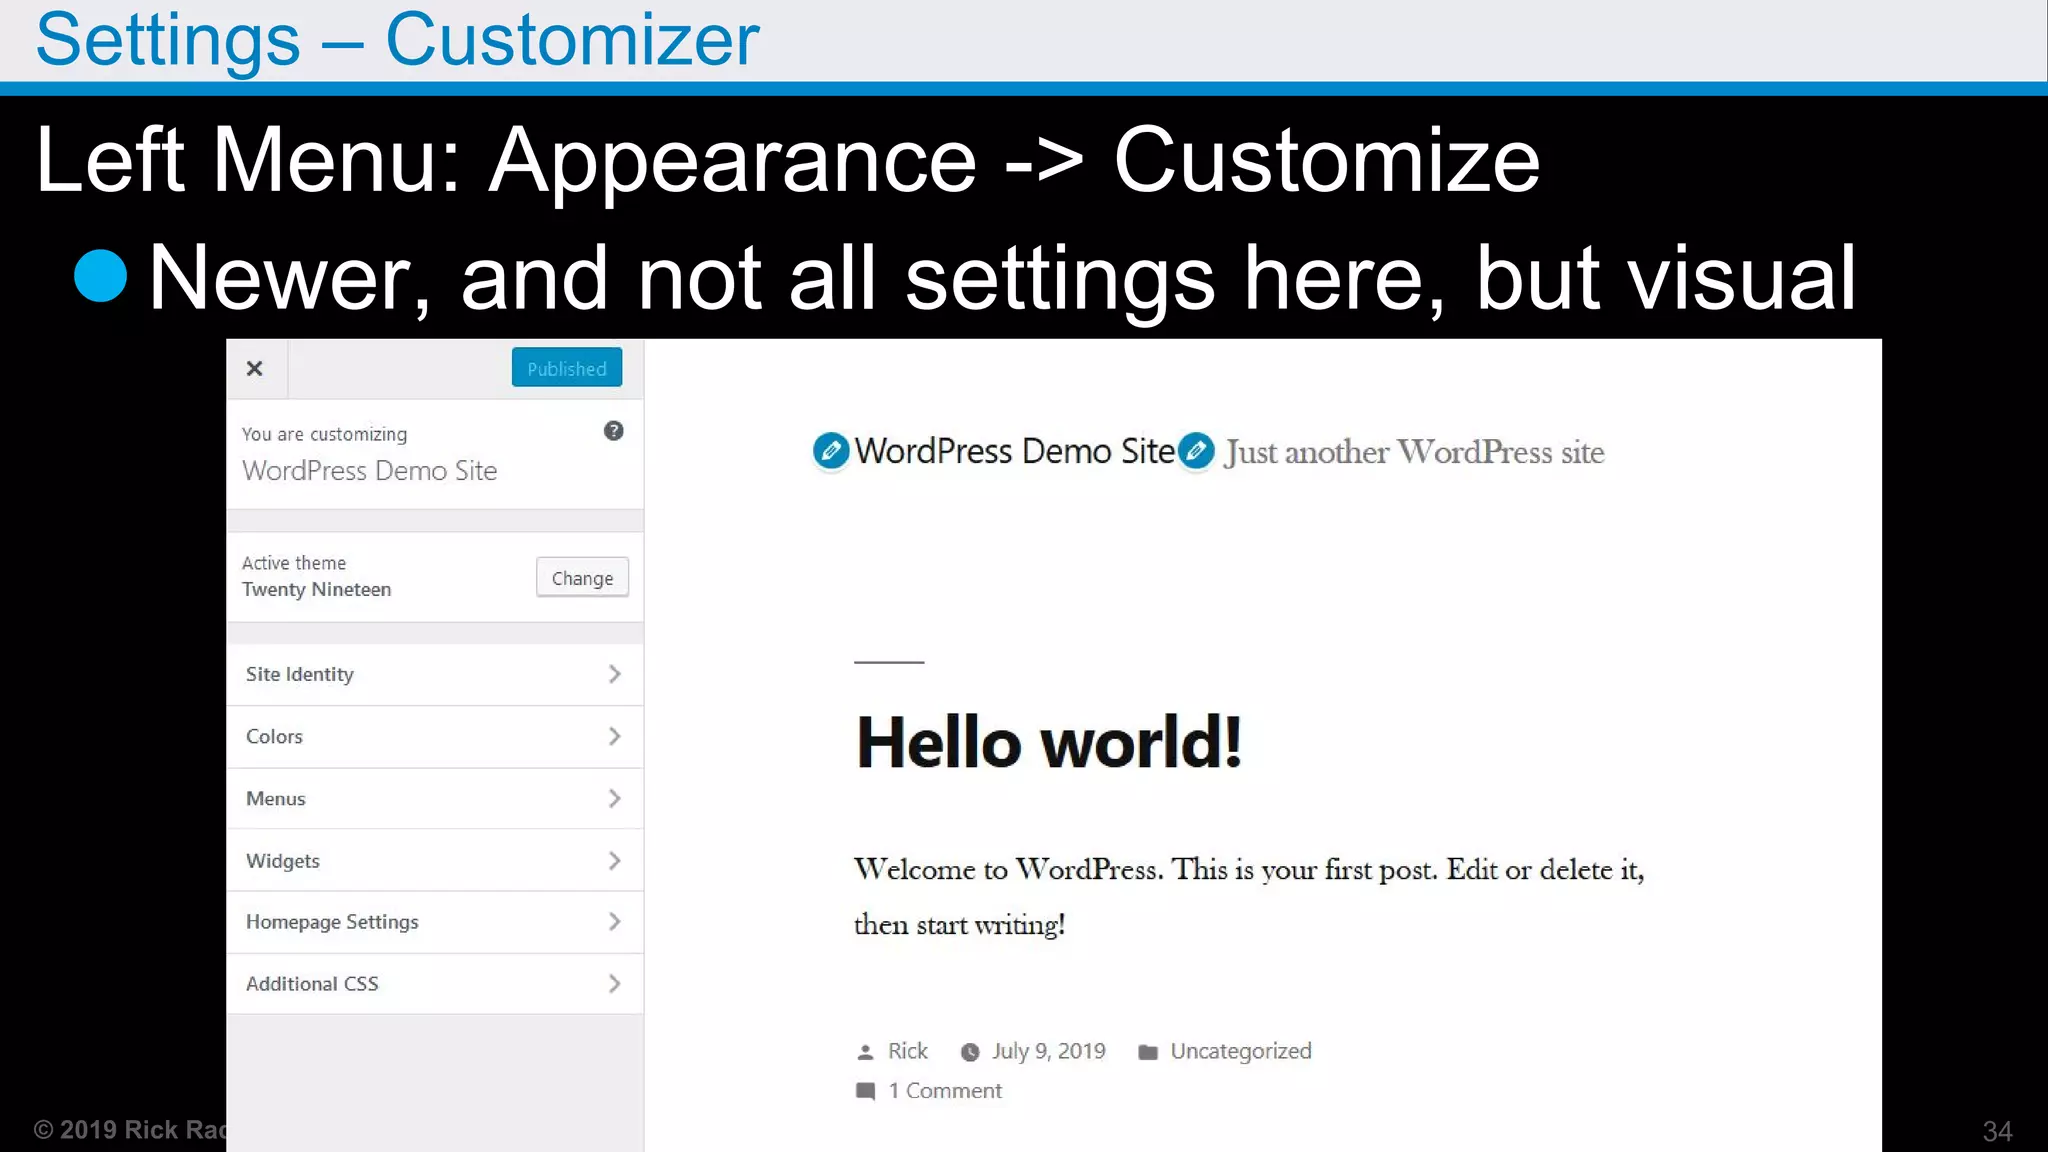
Task: Open the Hello world! post title
Action: point(1049,743)
